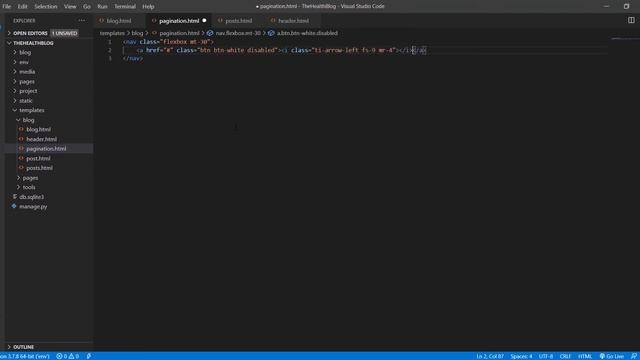Click the HTML file icon on posts.html tab
Viewport: 640px width, 360px height.
[x=220, y=20]
